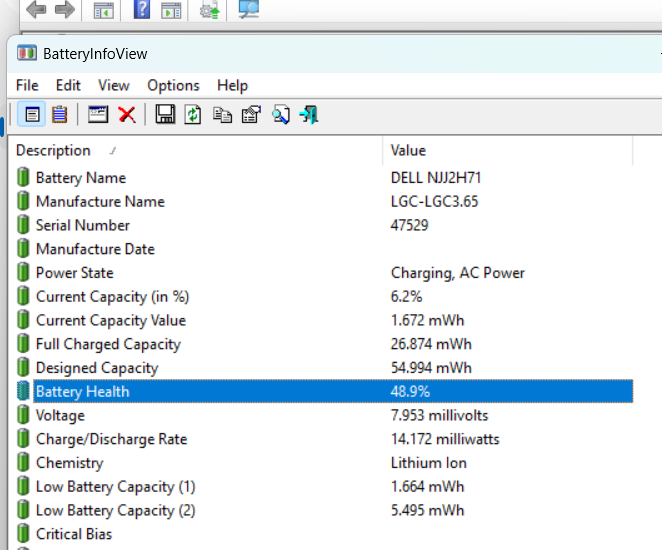Click the 6.2% current capacity value
662x550 pixels.
[x=406, y=296]
